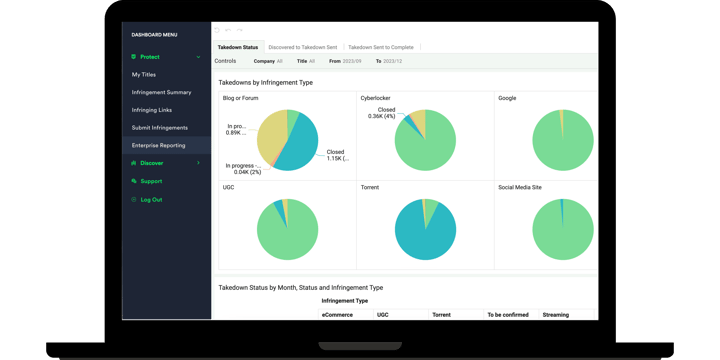This screenshot has width=720, height=360.
Task: Click 'Takedowns by Infringement Type' heading
Action: click(x=265, y=83)
